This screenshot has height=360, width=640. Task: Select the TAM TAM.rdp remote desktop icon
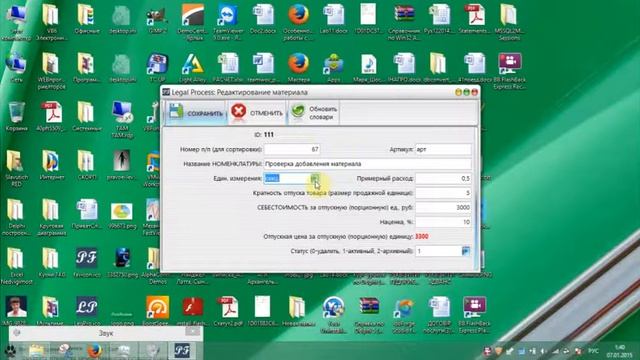pos(122,119)
